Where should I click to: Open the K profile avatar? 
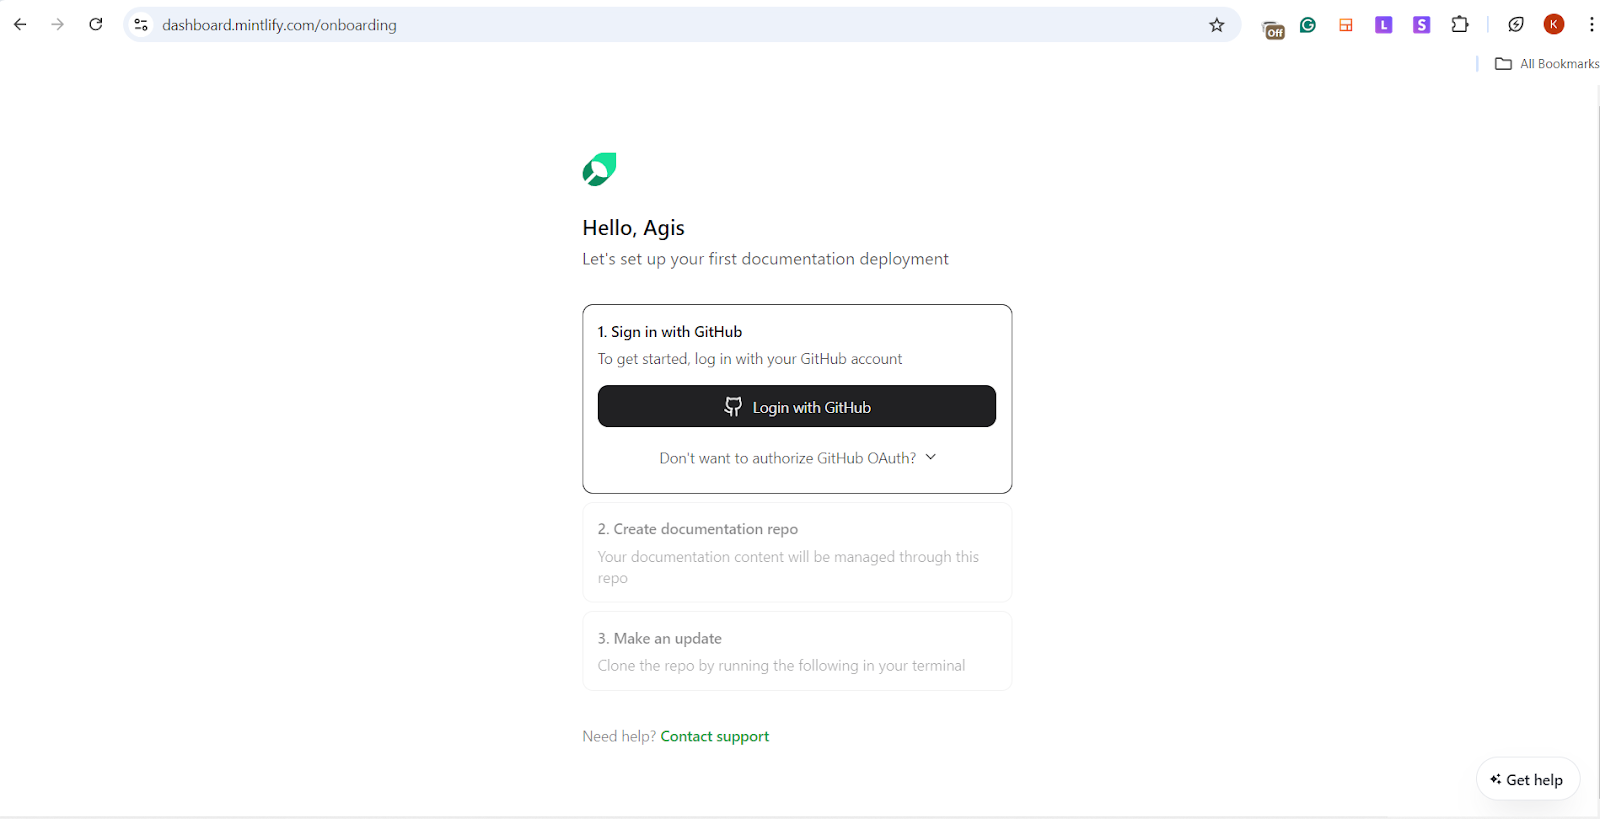pos(1554,25)
